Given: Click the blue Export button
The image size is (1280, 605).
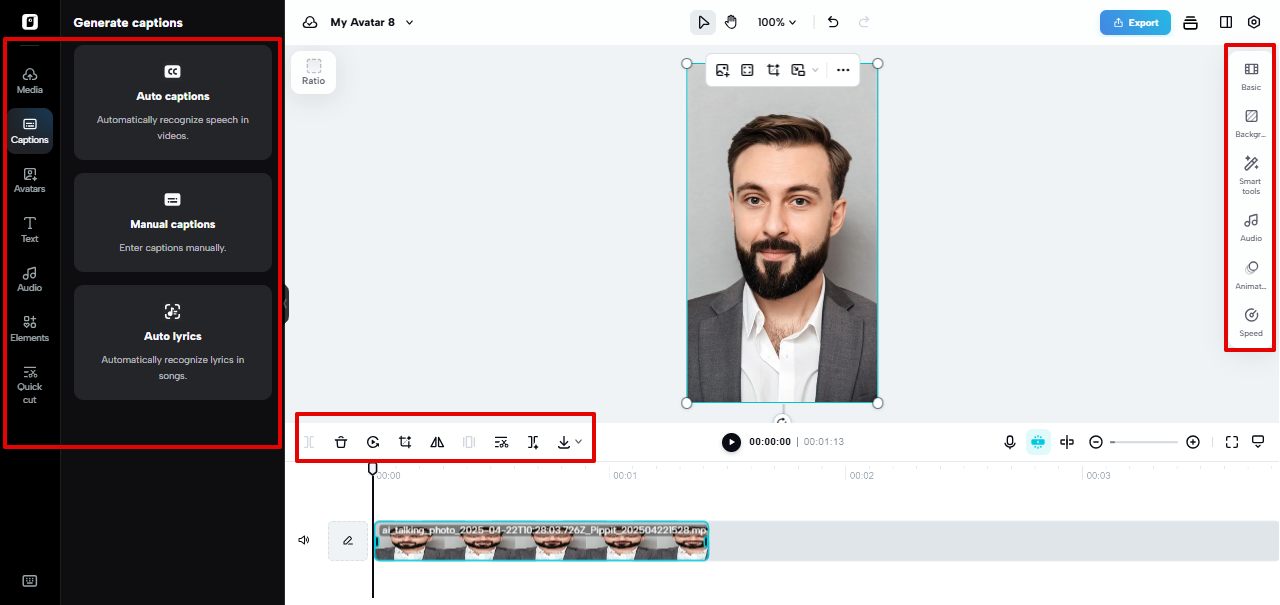Looking at the screenshot, I should tap(1135, 21).
